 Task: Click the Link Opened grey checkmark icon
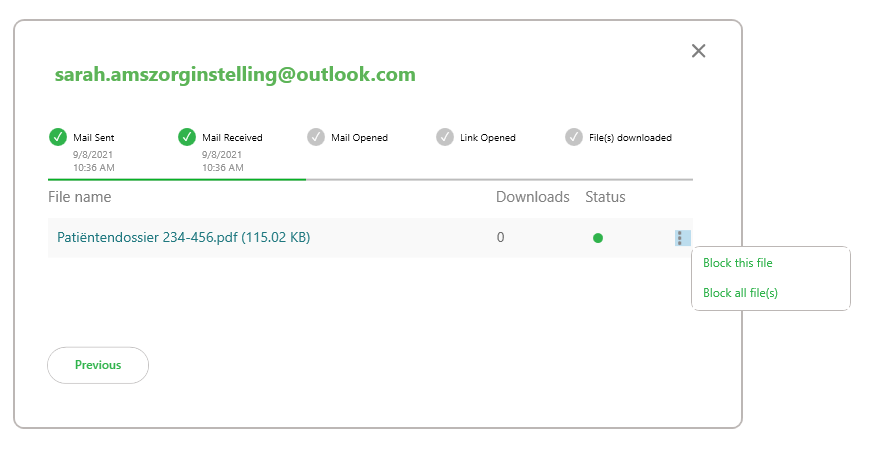point(445,137)
